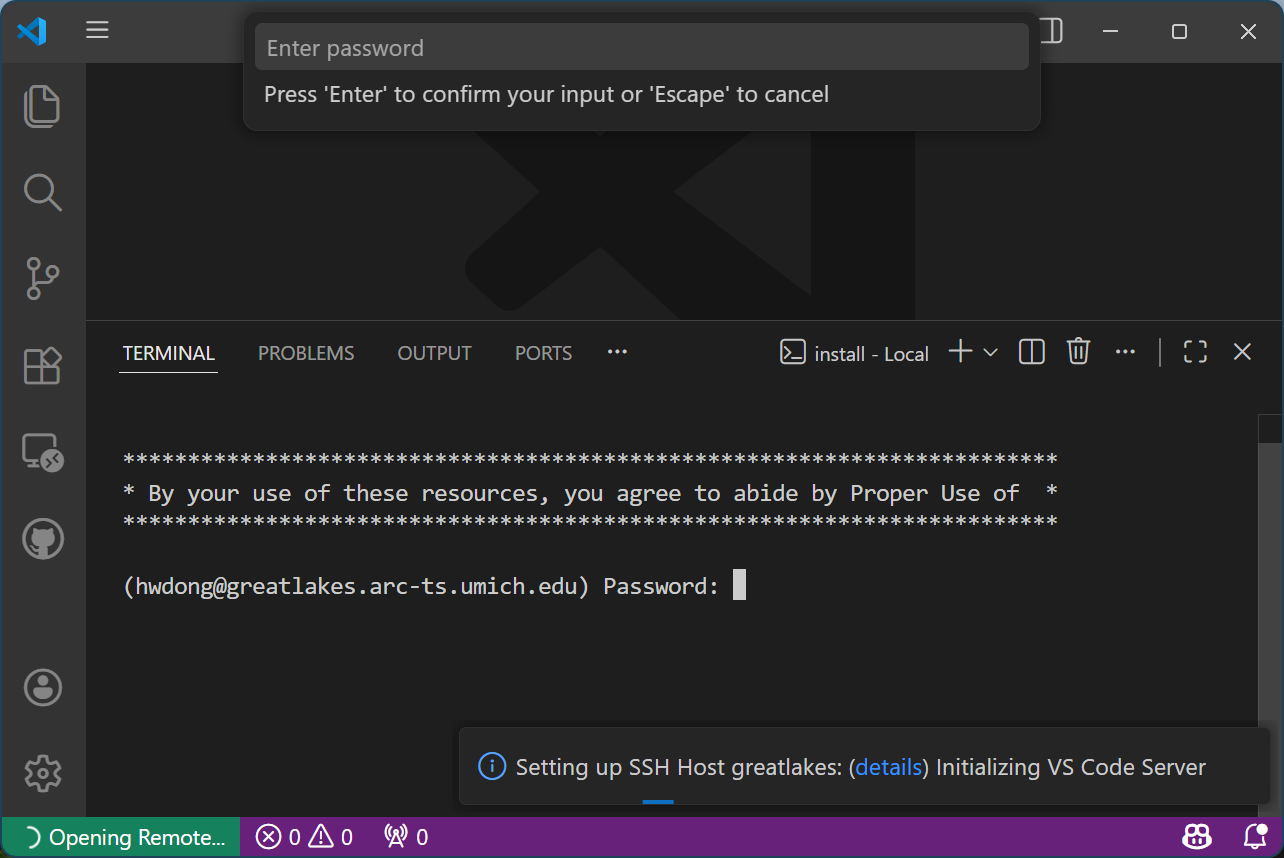Open the GitHub view in the activity bar
The width and height of the screenshot is (1284, 858).
(42, 538)
